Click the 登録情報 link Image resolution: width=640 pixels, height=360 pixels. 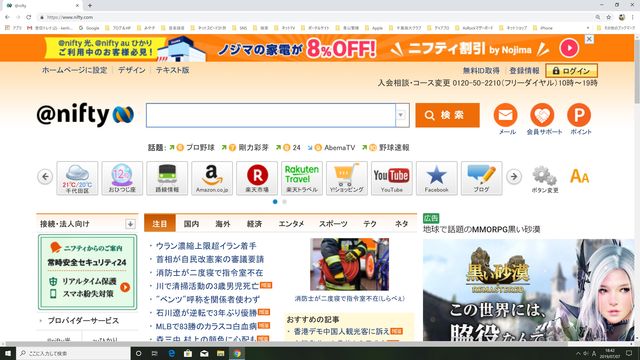524,71
